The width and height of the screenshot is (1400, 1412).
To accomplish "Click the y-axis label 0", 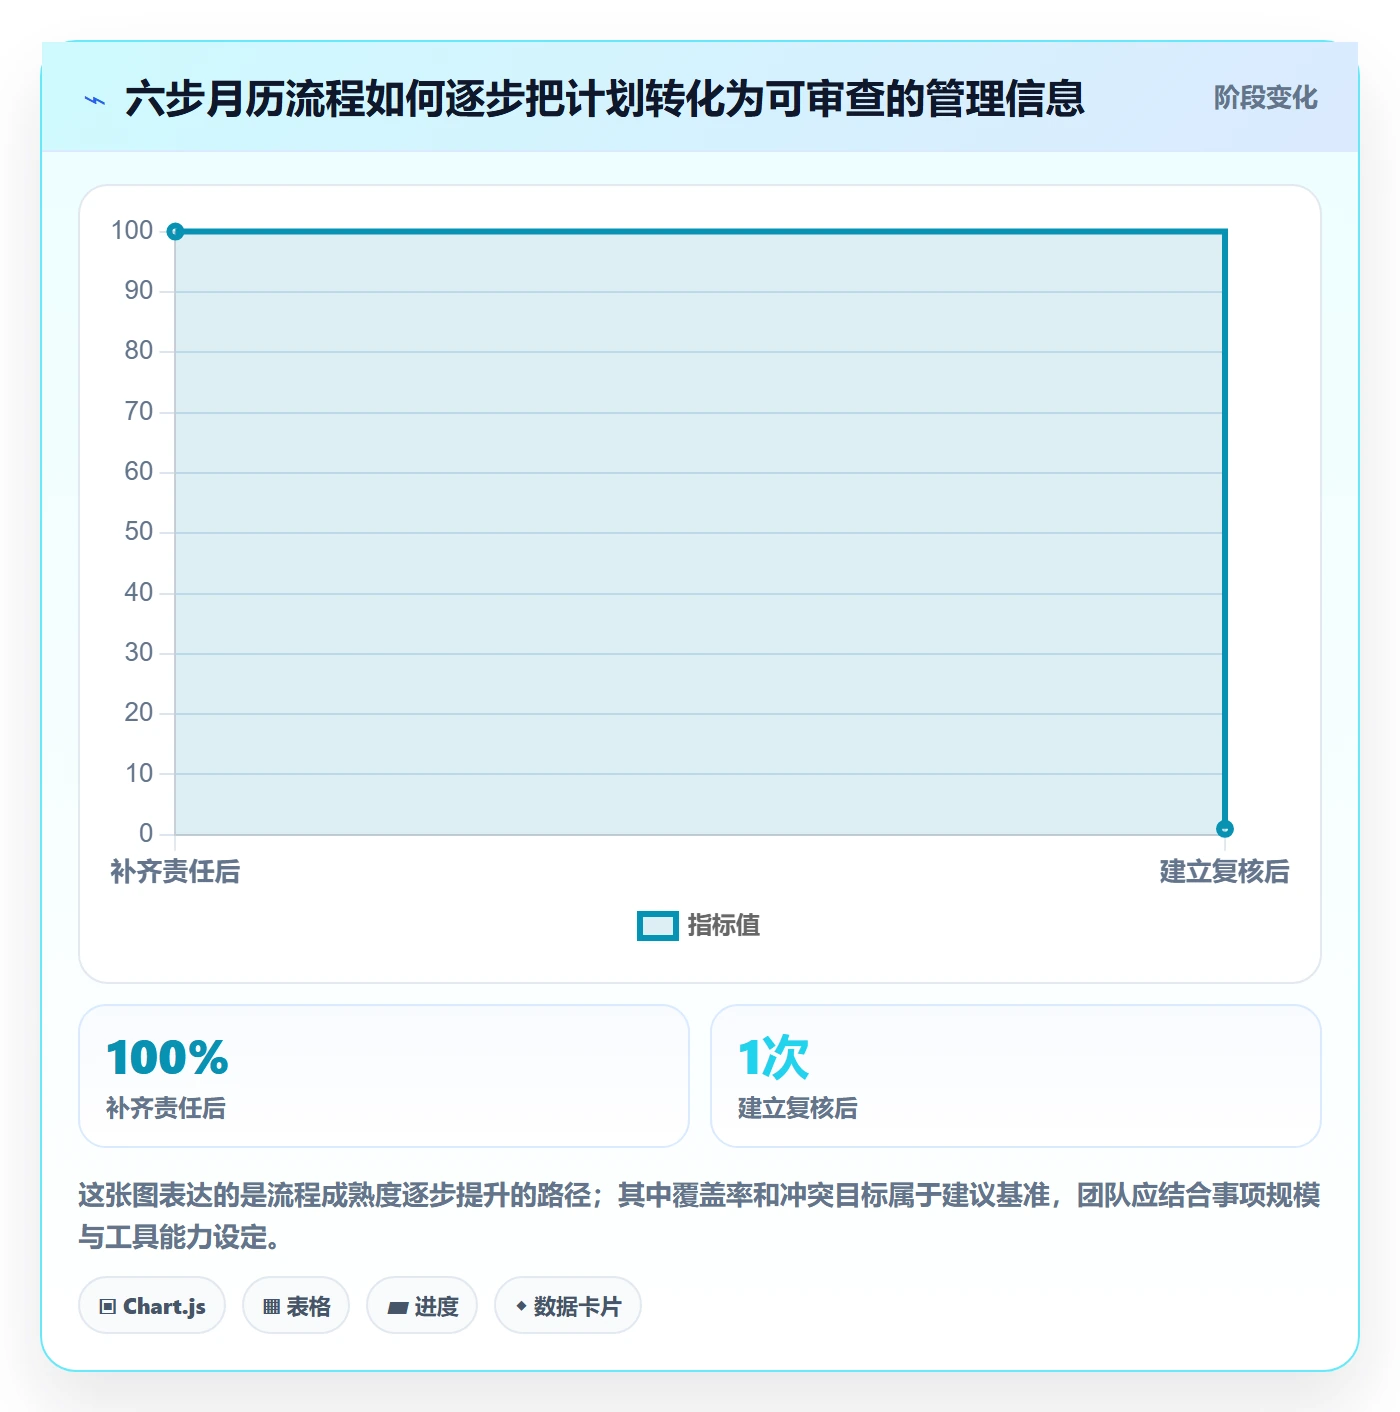I will pos(146,833).
